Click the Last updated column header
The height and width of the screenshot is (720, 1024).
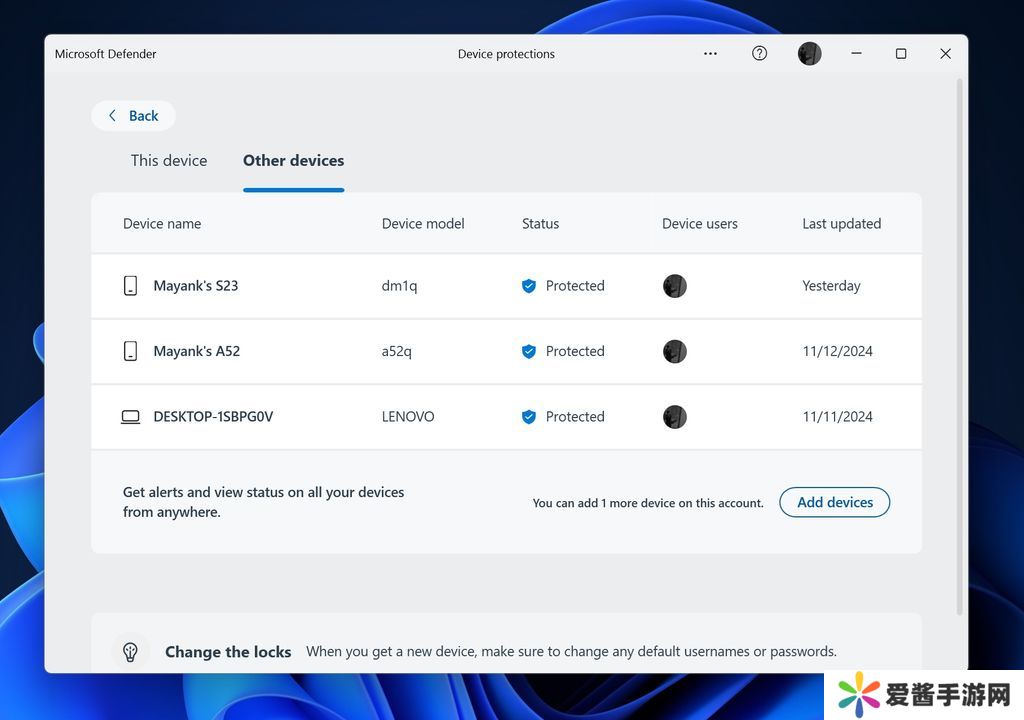[x=841, y=224]
